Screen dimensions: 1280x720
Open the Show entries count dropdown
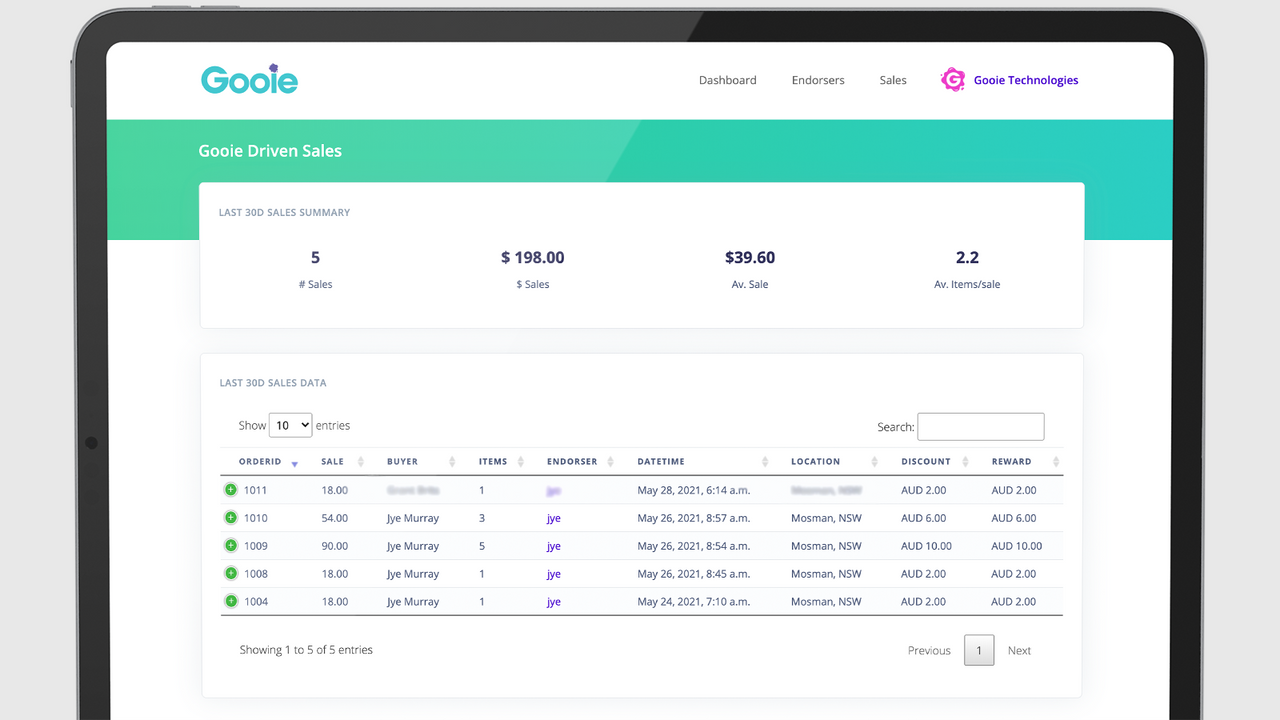click(291, 425)
